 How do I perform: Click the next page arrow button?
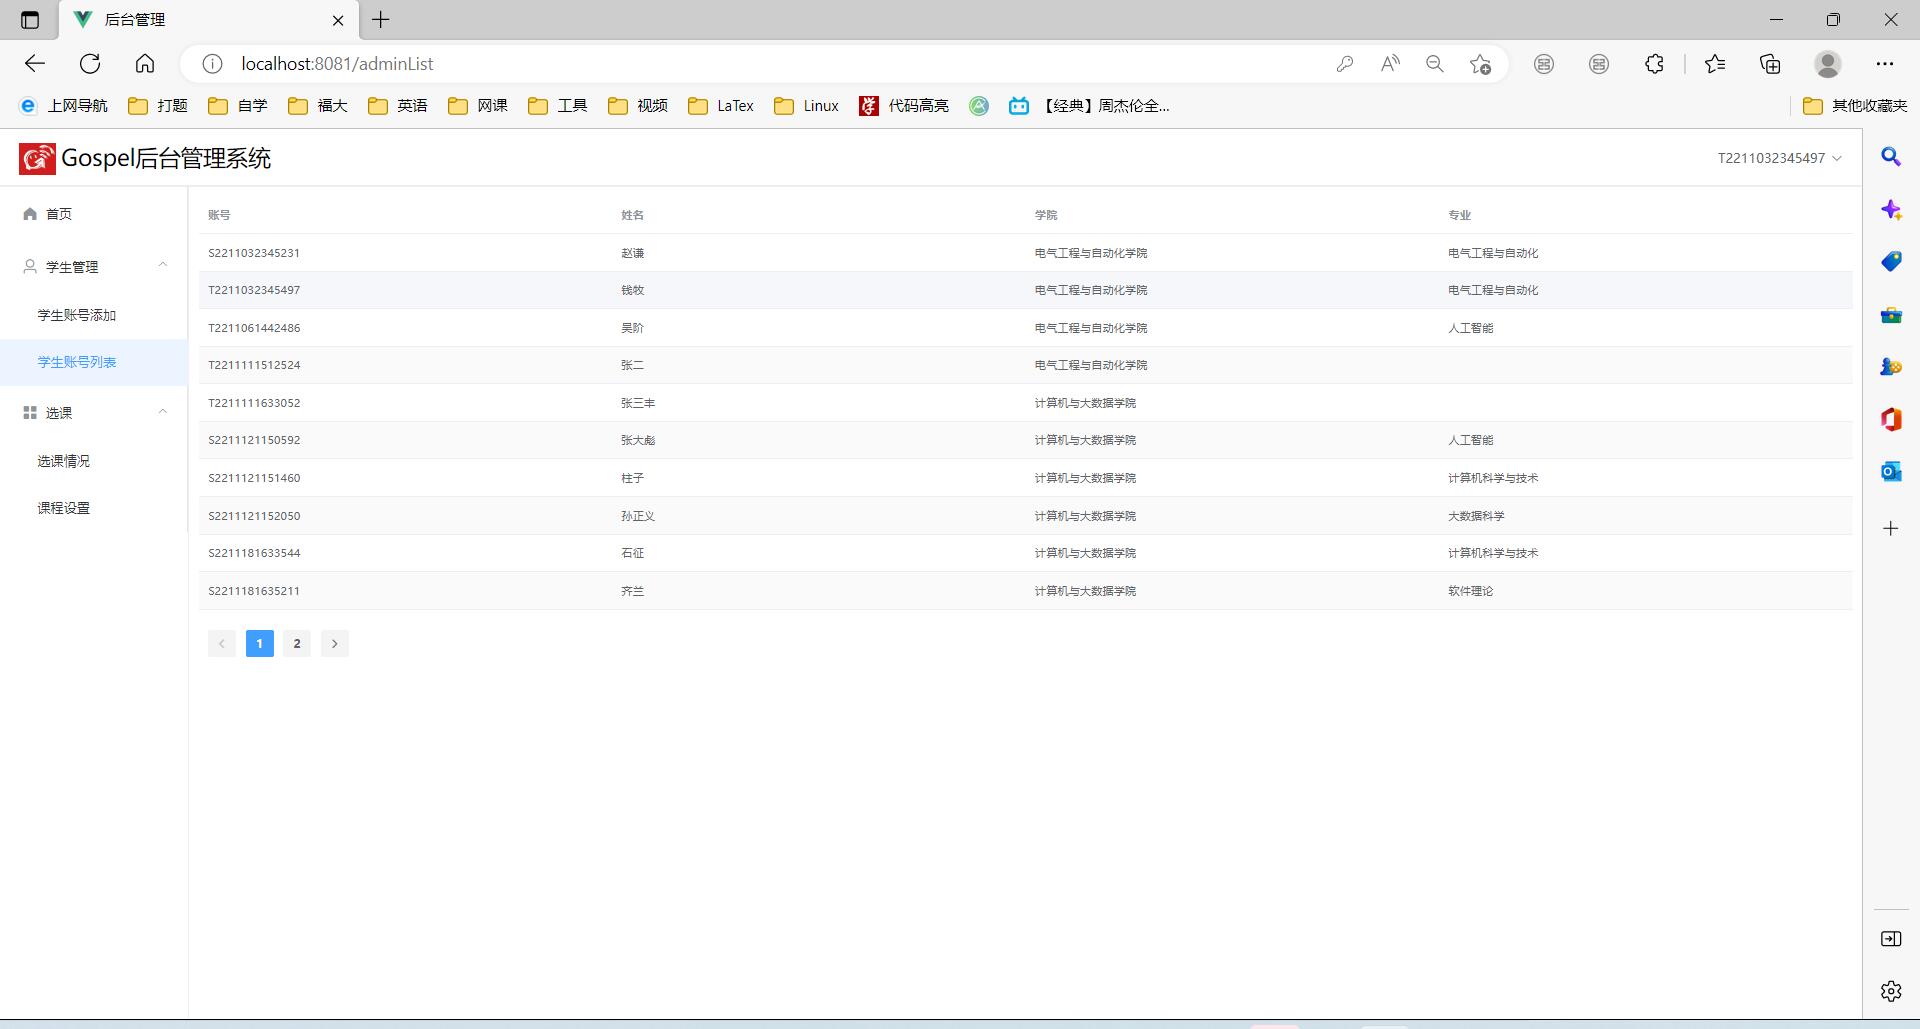click(335, 644)
